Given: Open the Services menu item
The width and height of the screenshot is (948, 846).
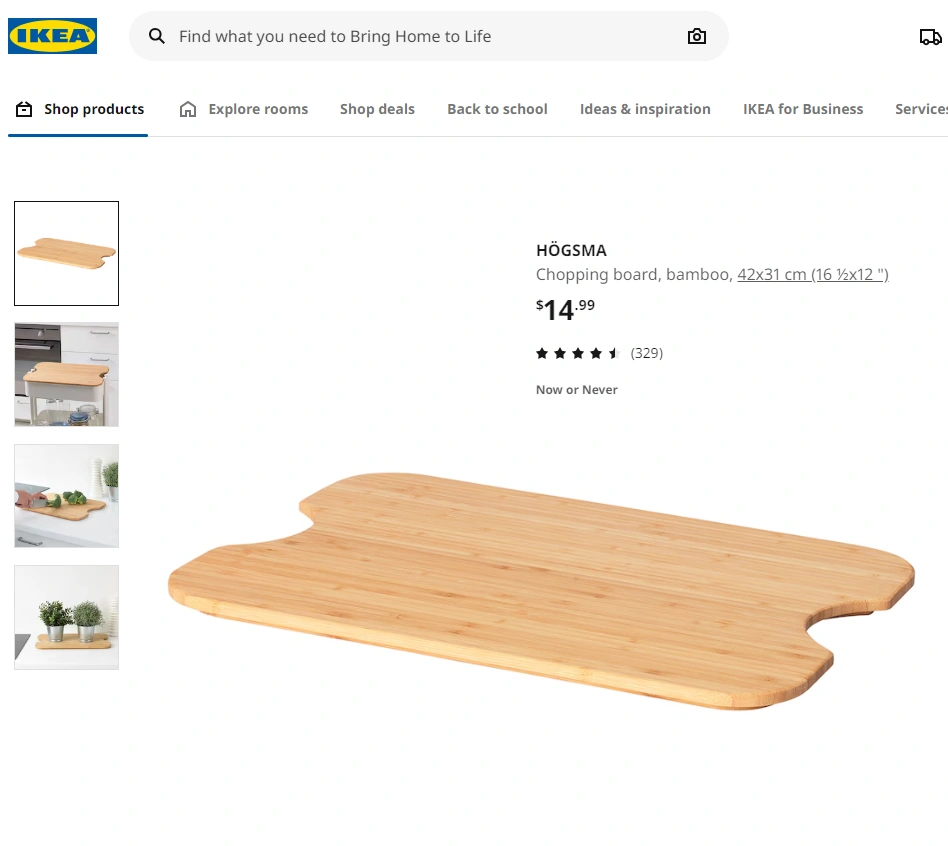Looking at the screenshot, I should point(921,109).
